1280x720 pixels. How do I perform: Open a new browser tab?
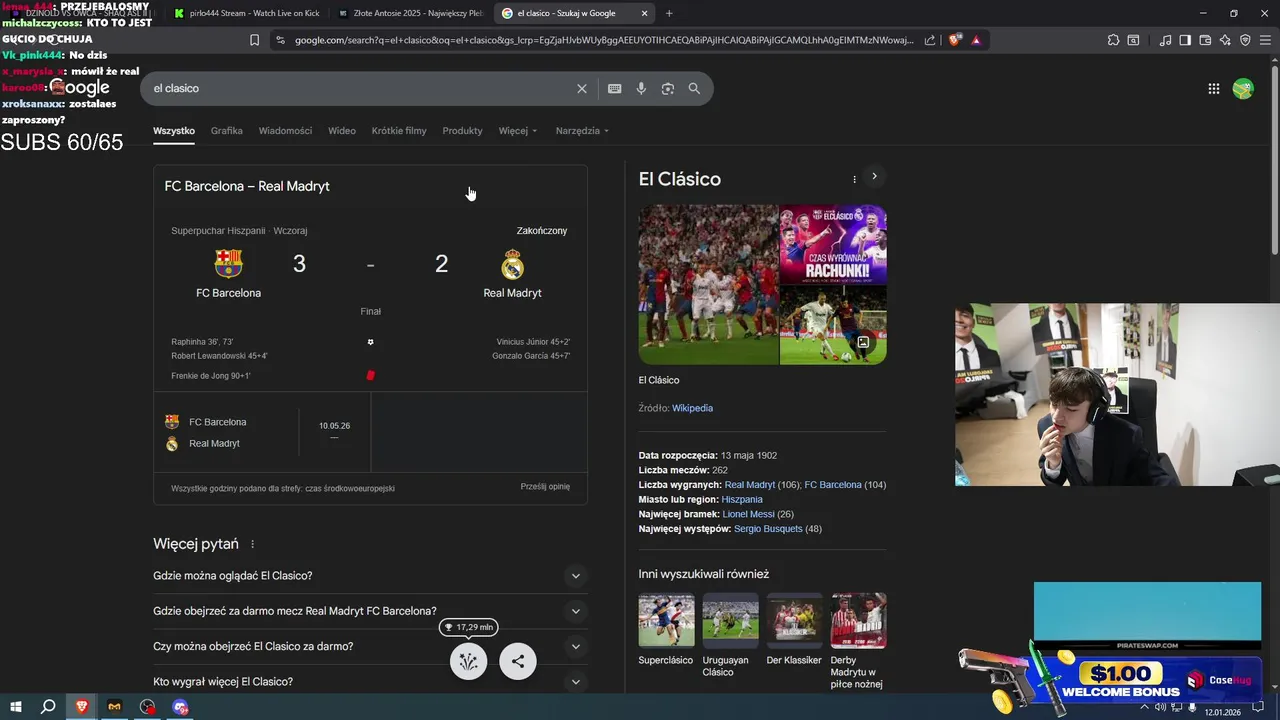coord(669,13)
